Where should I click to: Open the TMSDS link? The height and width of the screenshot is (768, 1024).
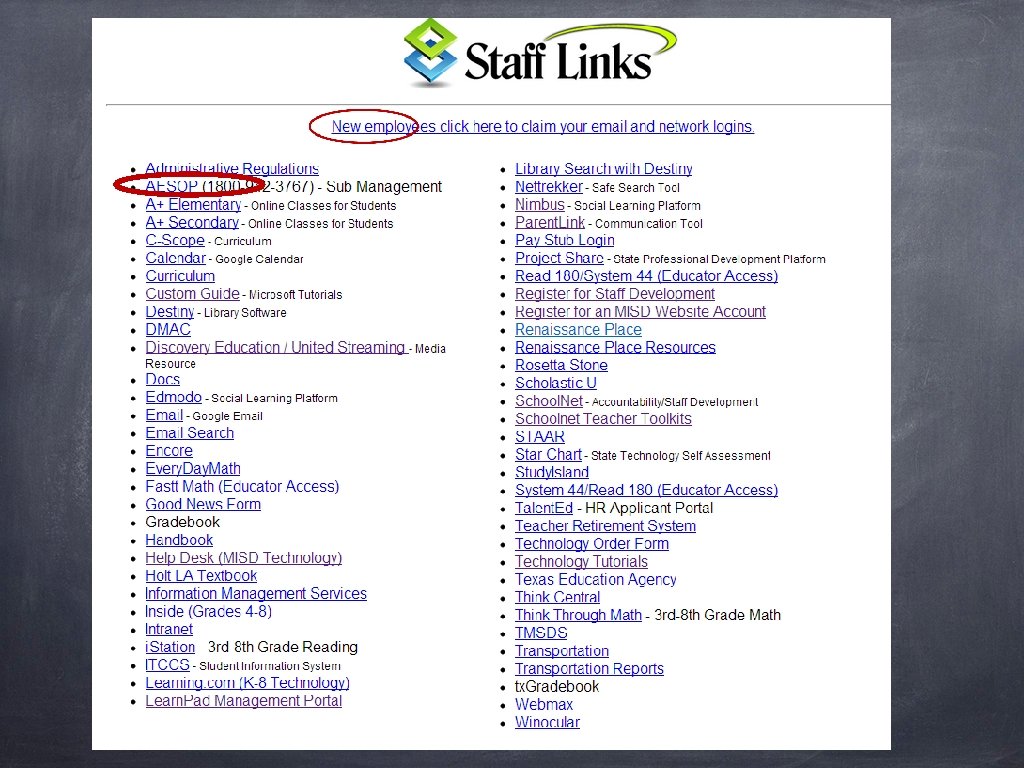pyautogui.click(x=541, y=632)
